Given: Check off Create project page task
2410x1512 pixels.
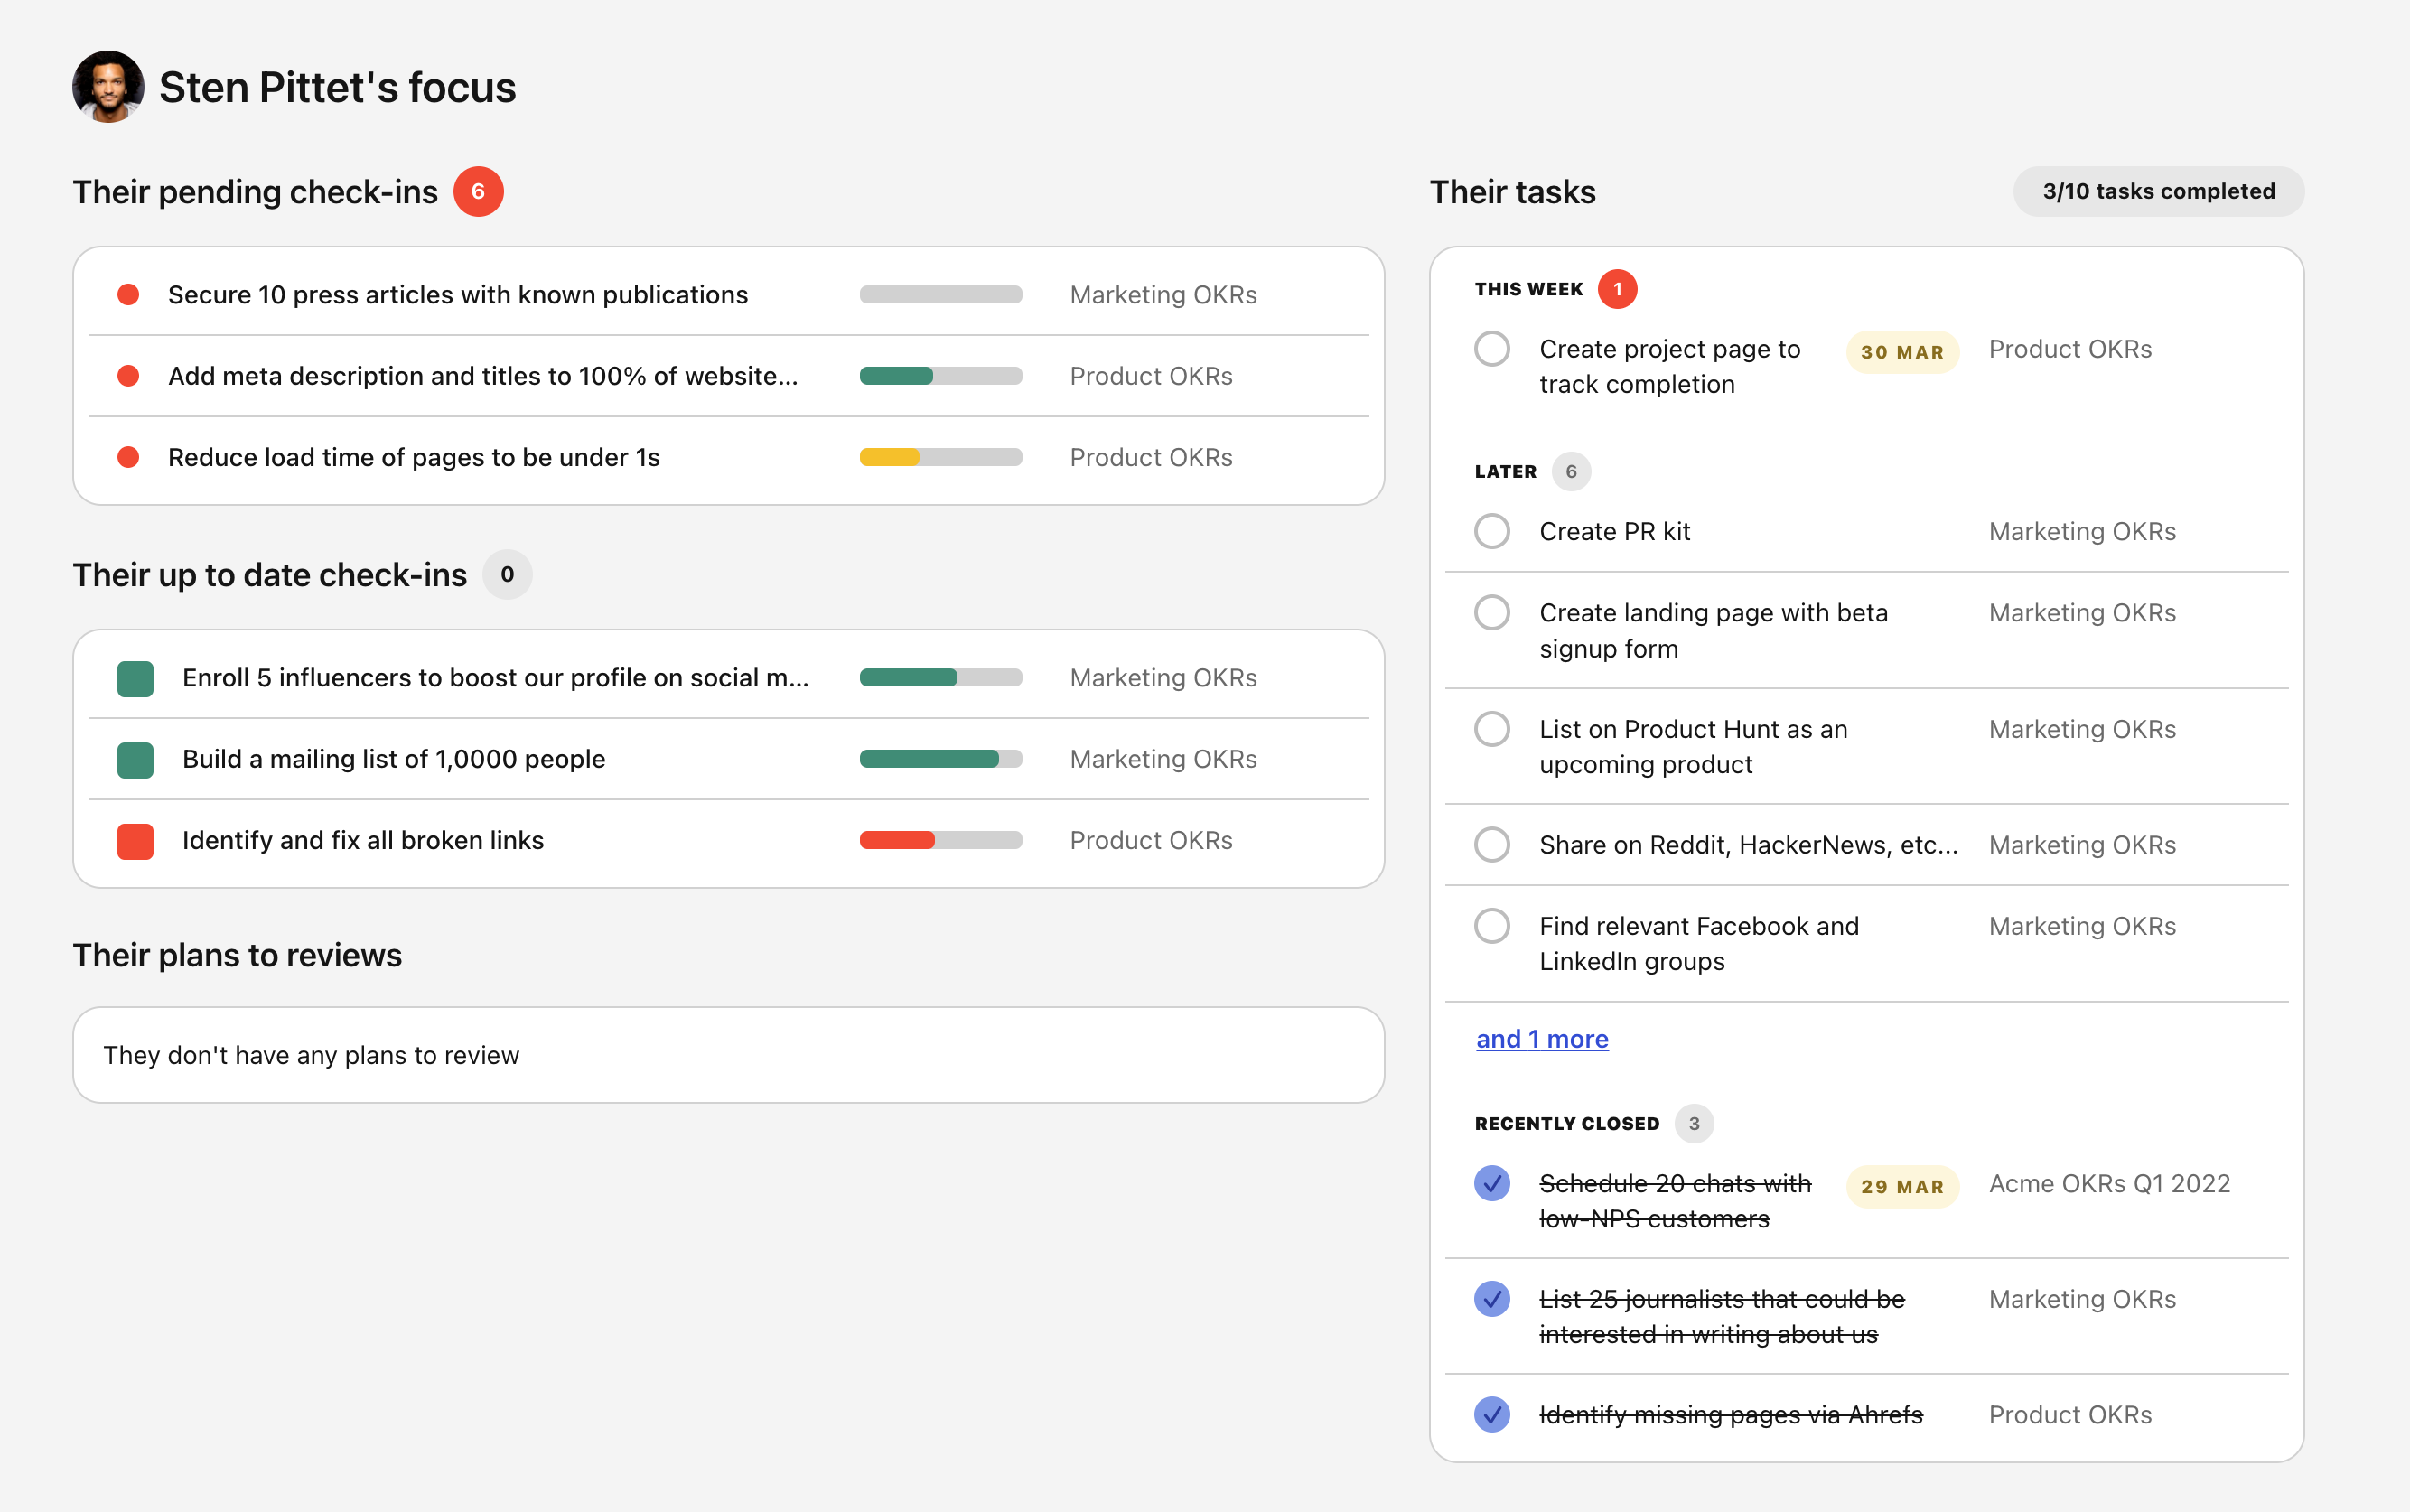Looking at the screenshot, I should (x=1492, y=349).
